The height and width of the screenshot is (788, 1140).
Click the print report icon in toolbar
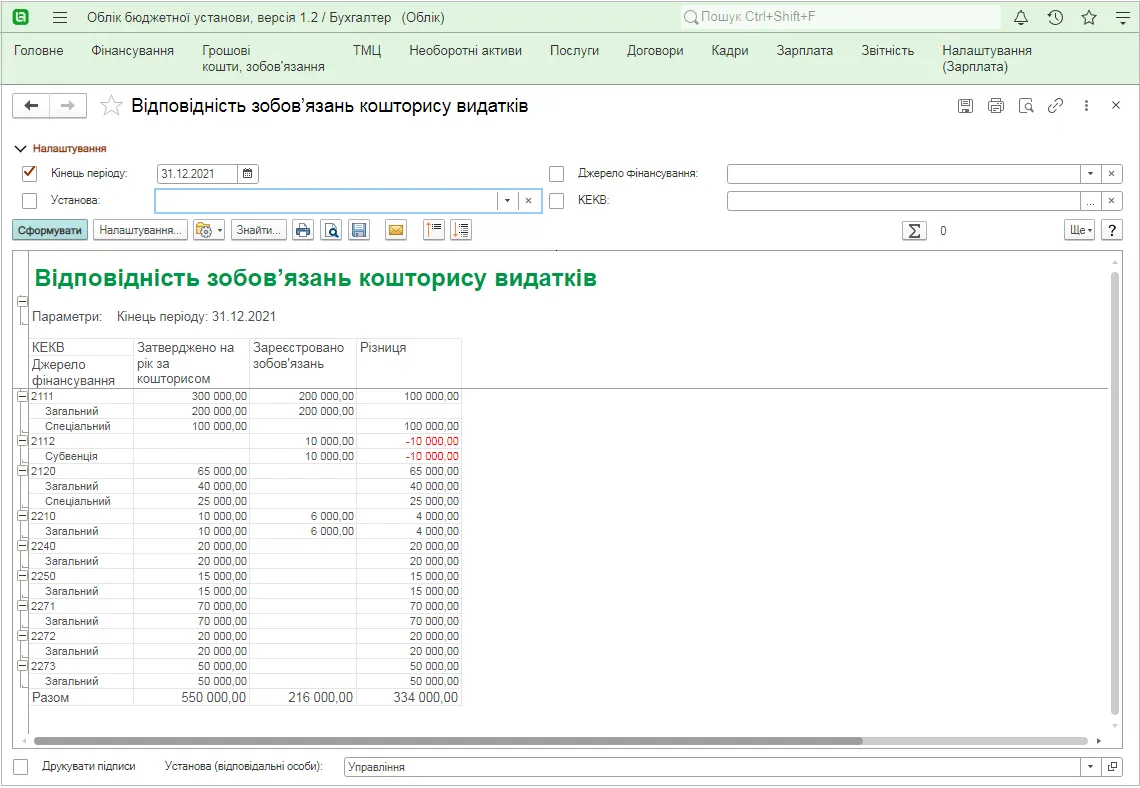(x=302, y=230)
